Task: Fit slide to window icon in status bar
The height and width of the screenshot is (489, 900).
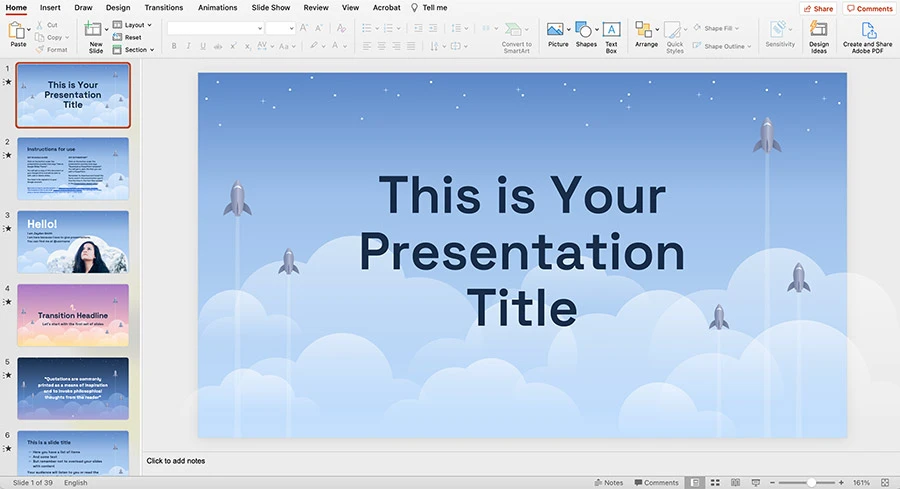Action: click(886, 482)
